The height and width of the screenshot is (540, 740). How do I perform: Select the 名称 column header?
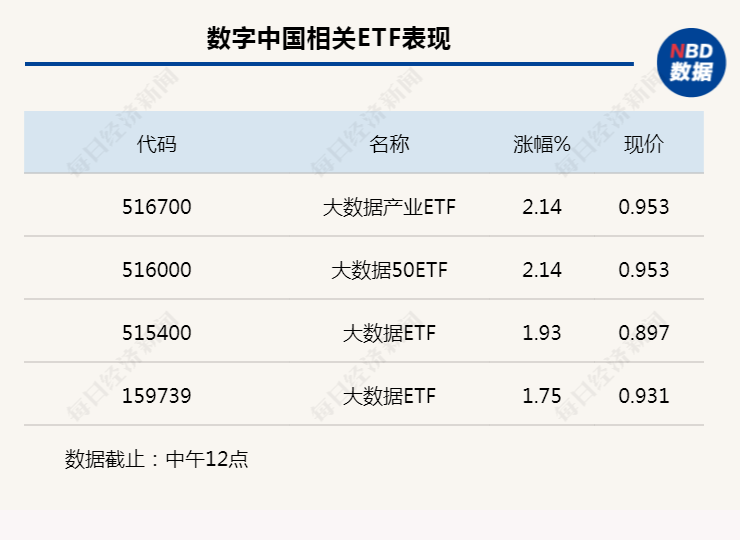pyautogui.click(x=389, y=144)
